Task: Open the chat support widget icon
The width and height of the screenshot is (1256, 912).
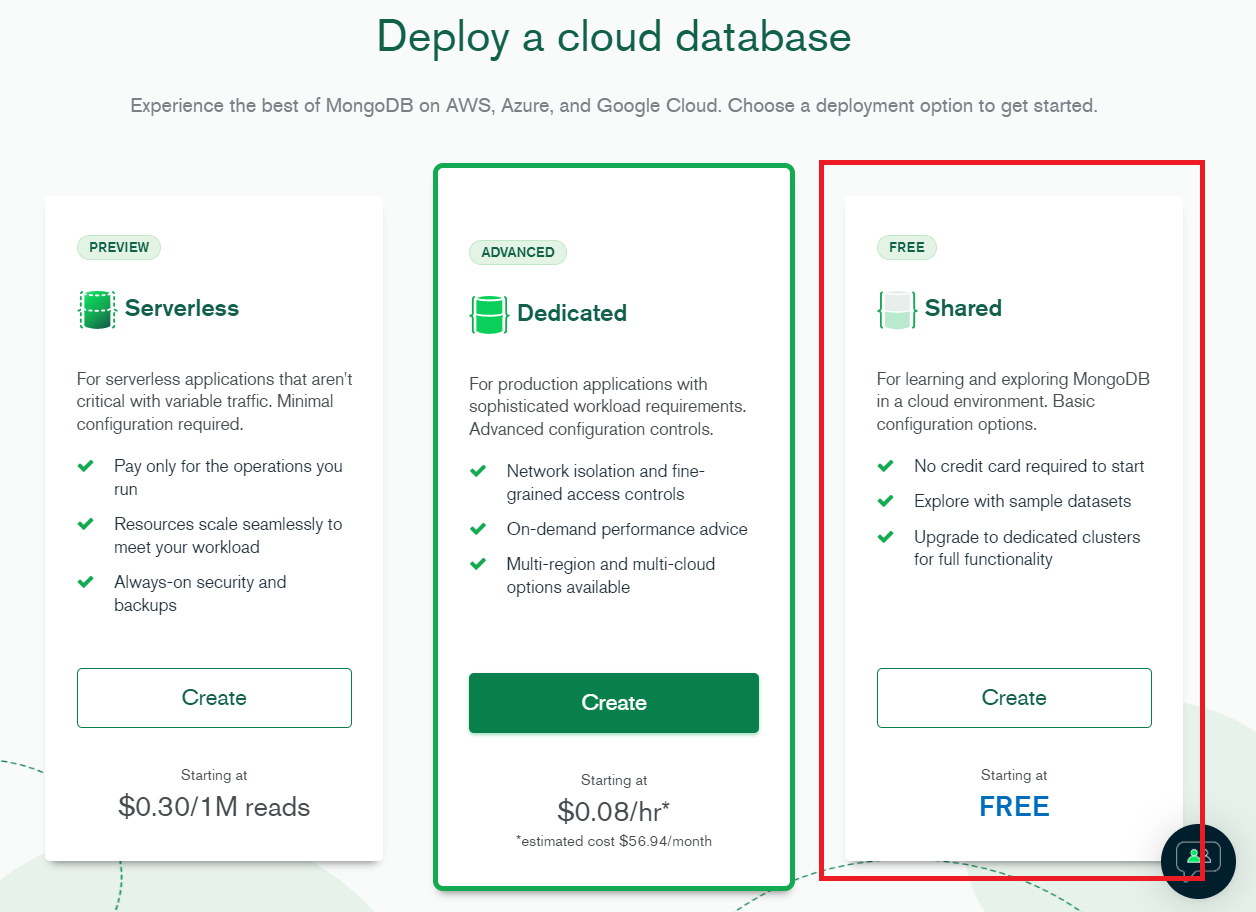Action: tap(1198, 861)
